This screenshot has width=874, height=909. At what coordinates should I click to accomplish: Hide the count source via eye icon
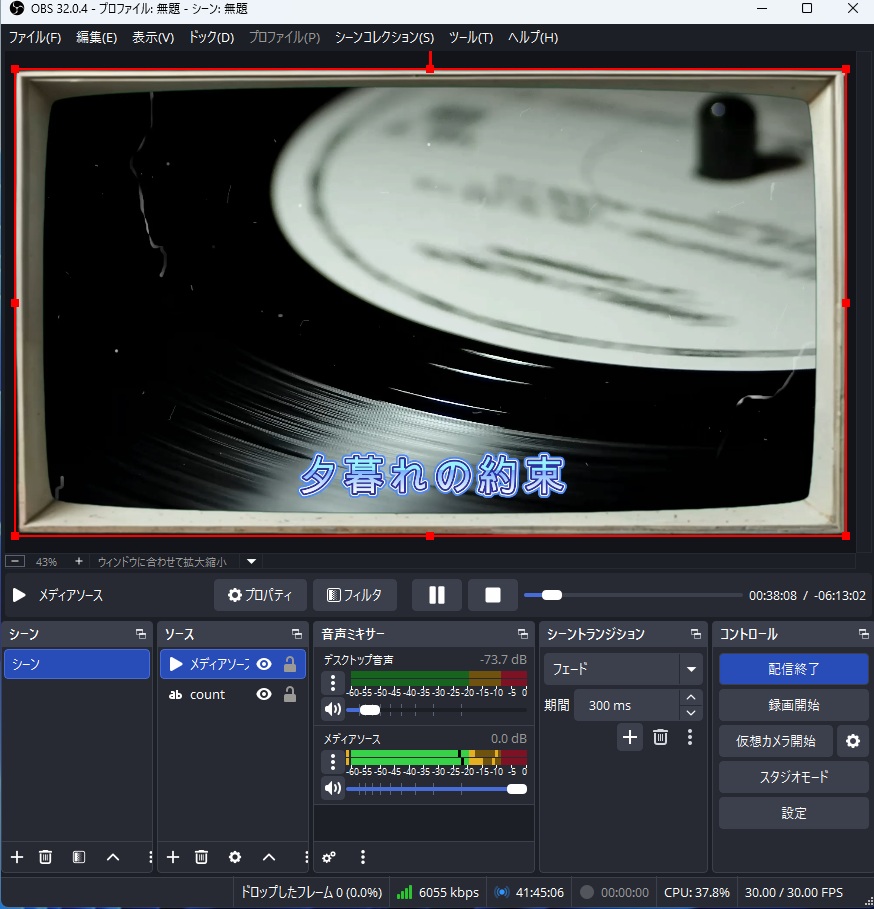264,695
